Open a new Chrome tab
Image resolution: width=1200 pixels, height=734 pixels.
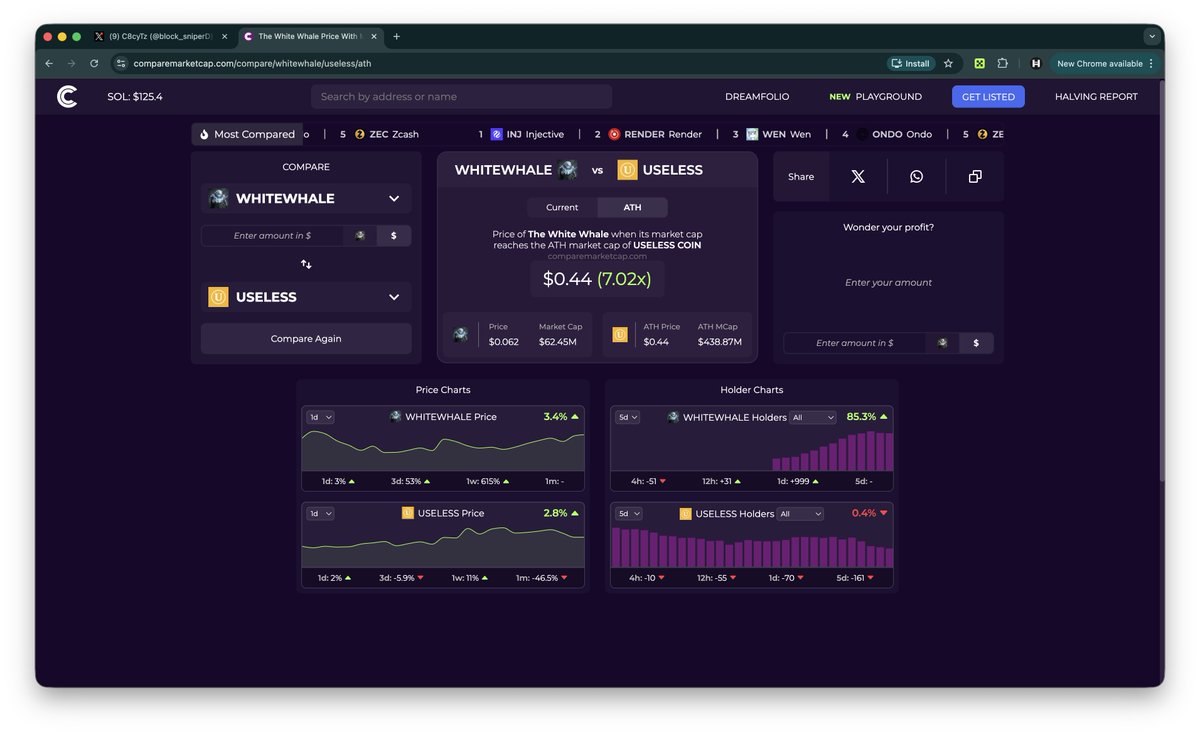click(396, 36)
